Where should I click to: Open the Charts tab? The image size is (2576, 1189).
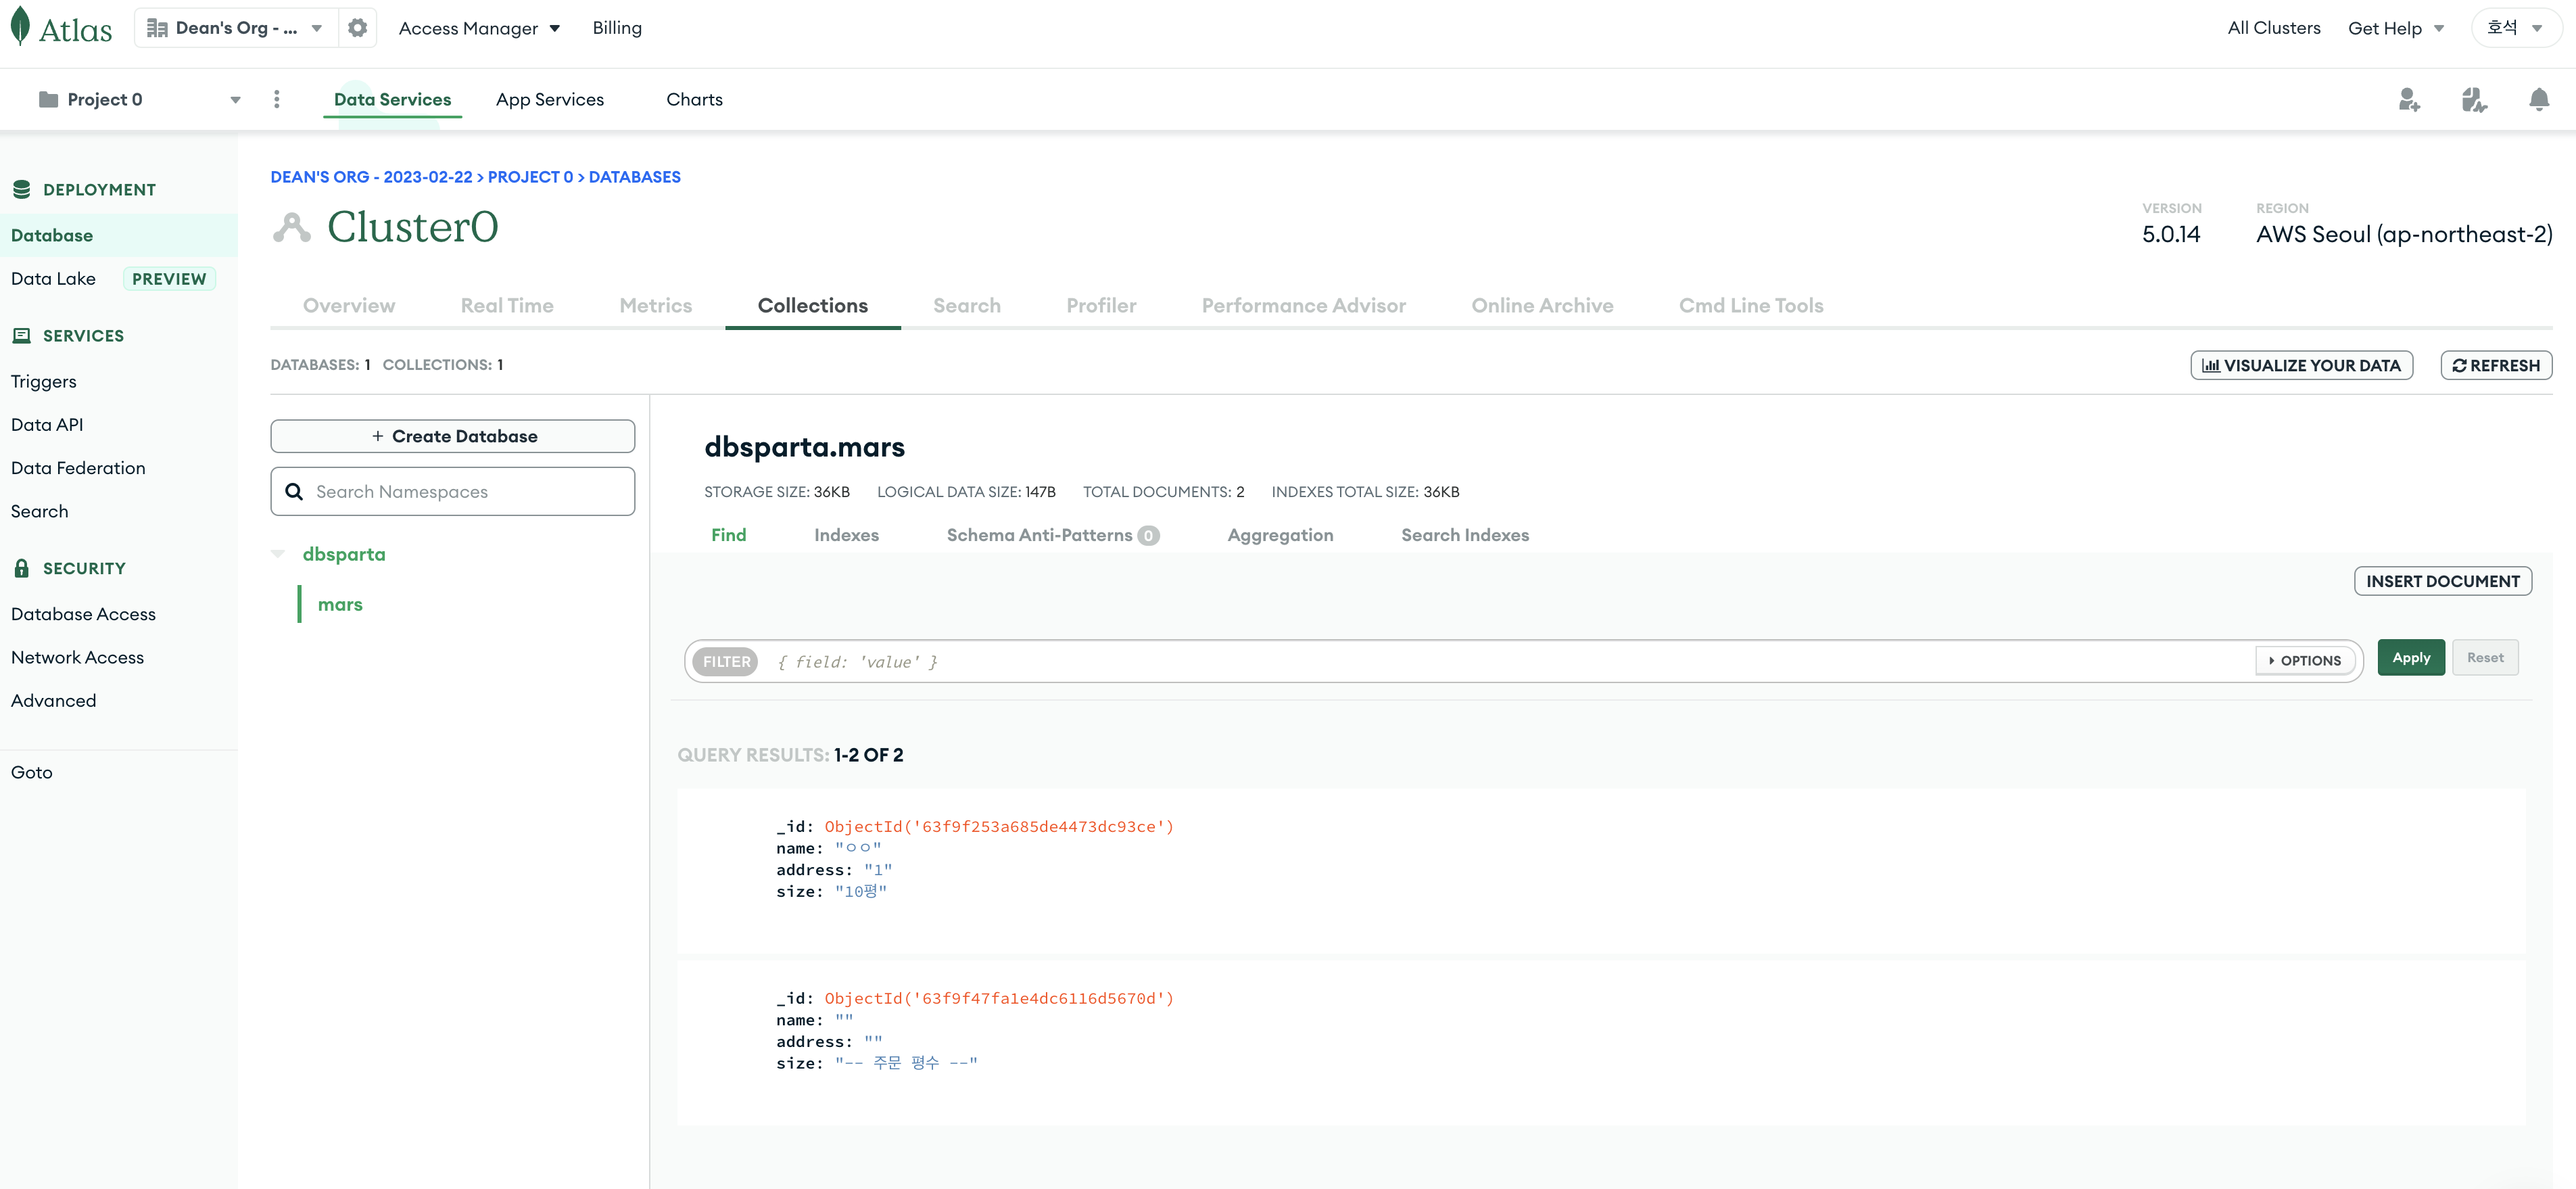(x=694, y=99)
